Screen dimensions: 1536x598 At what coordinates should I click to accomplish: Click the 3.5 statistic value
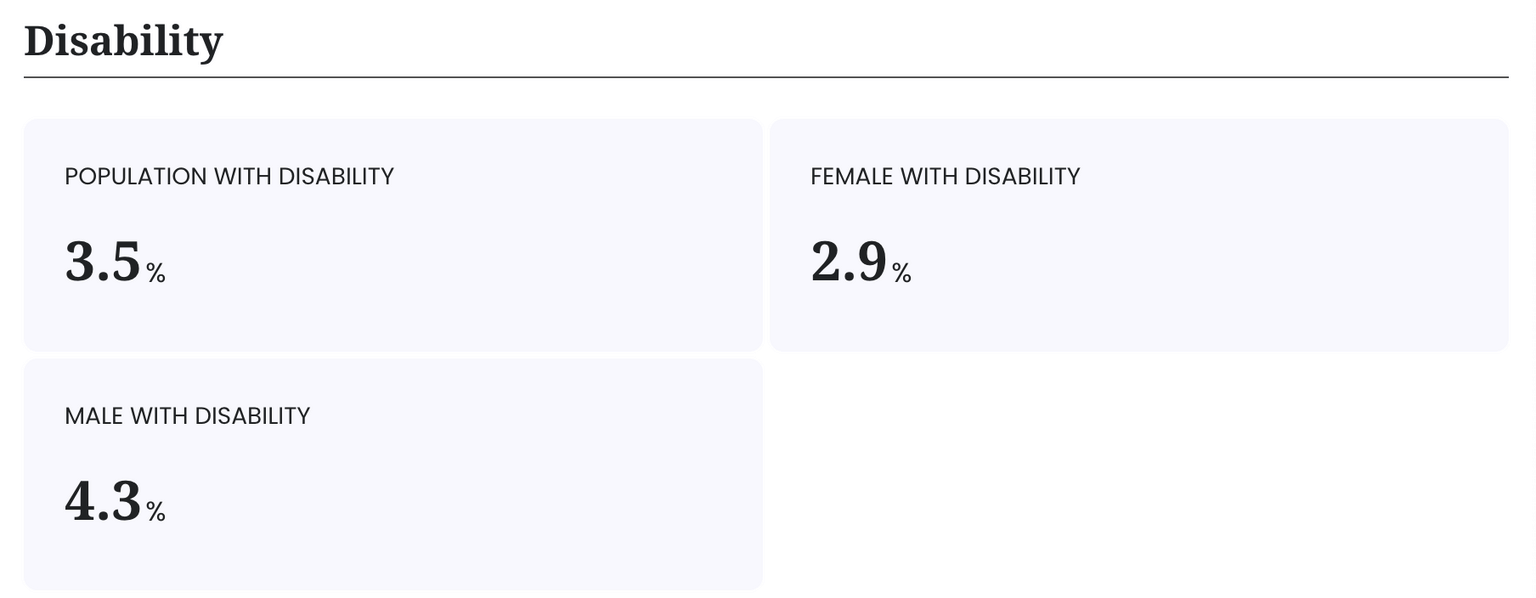point(103,263)
